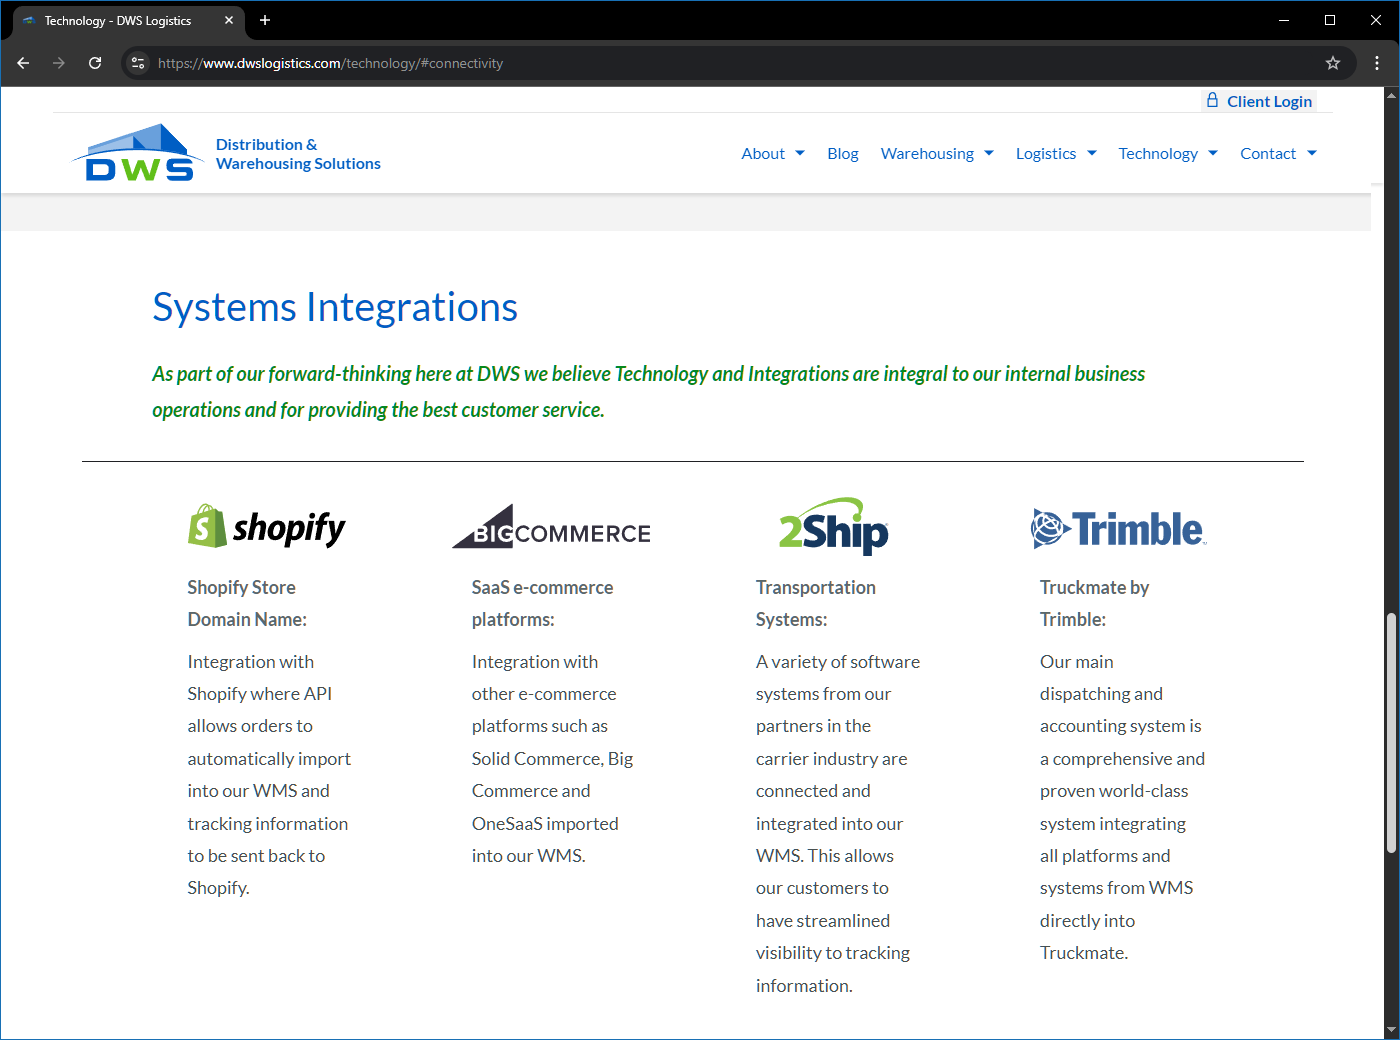The image size is (1400, 1040).
Task: Click the Shopify integration description text
Action: (x=269, y=775)
